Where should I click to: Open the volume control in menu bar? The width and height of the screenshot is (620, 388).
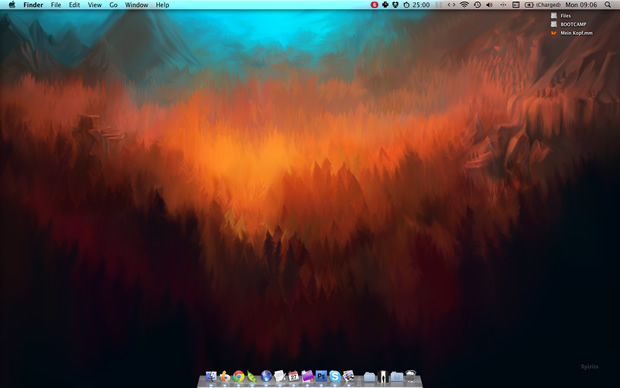point(489,5)
